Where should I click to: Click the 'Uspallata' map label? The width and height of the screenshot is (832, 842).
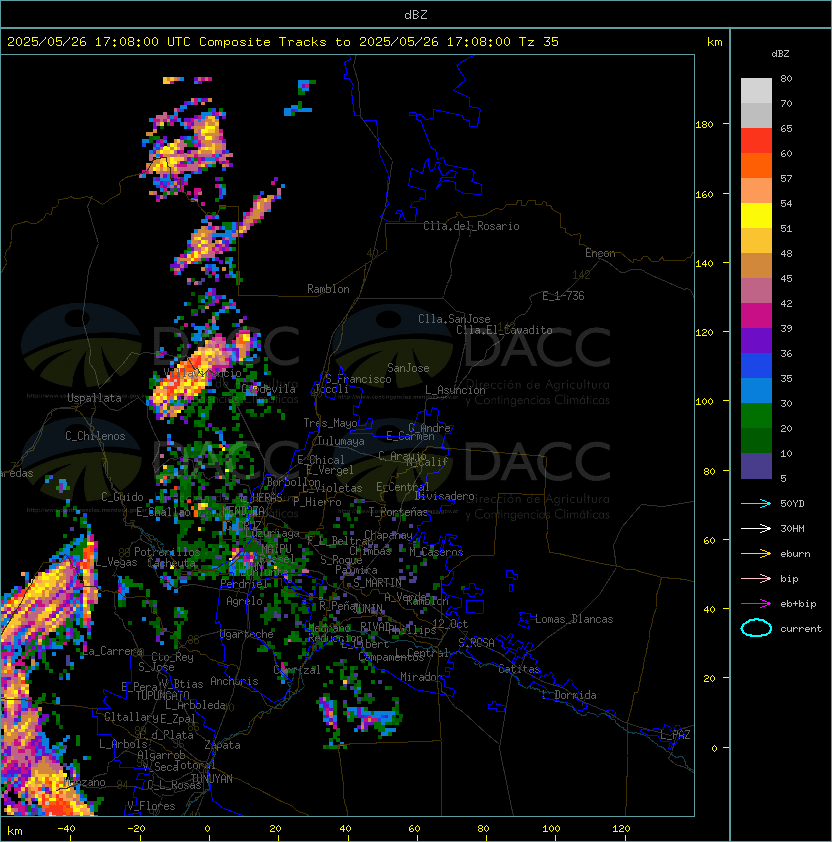[94, 398]
